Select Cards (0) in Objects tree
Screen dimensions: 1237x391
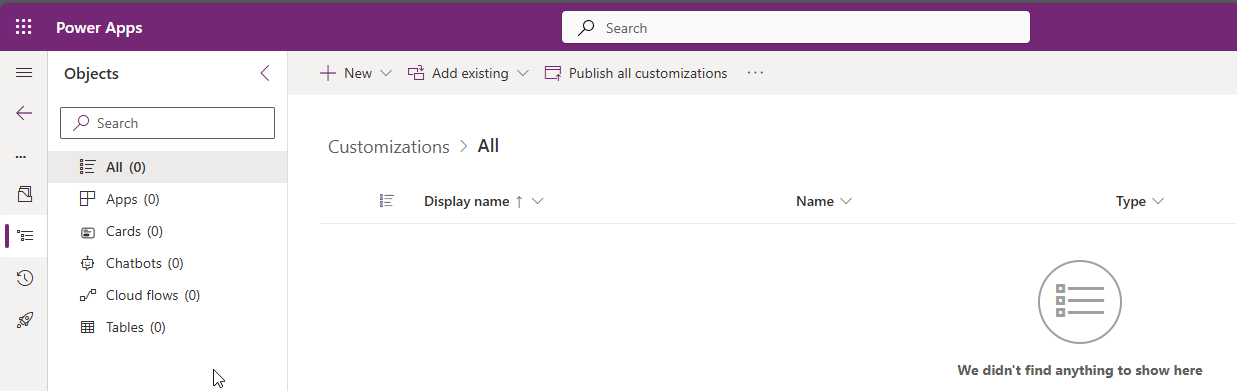168,231
